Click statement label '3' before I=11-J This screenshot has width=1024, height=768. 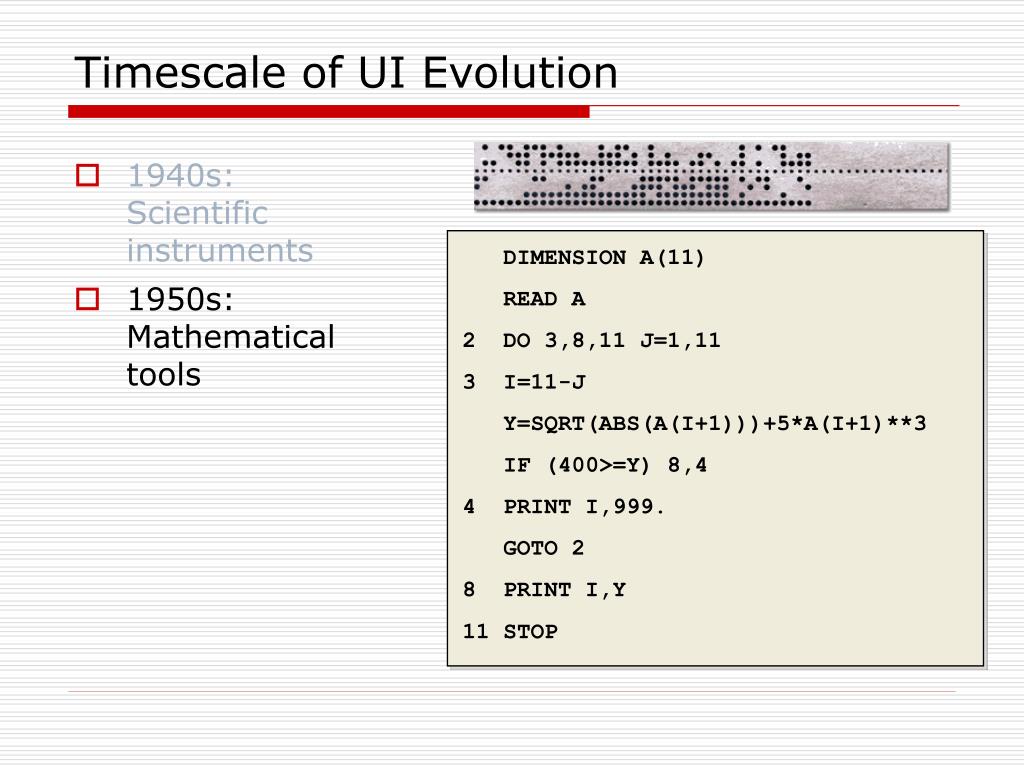tap(469, 382)
